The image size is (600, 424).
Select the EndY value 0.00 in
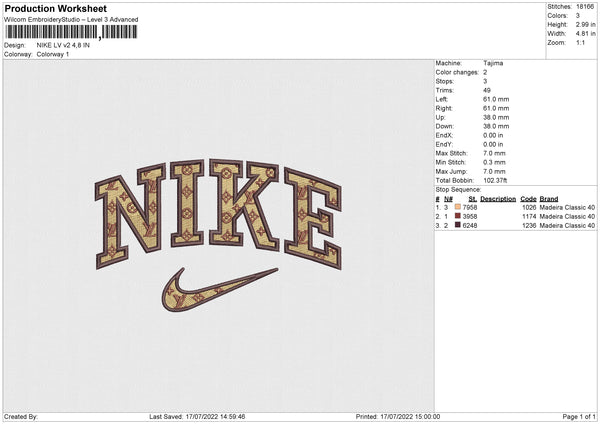point(493,145)
